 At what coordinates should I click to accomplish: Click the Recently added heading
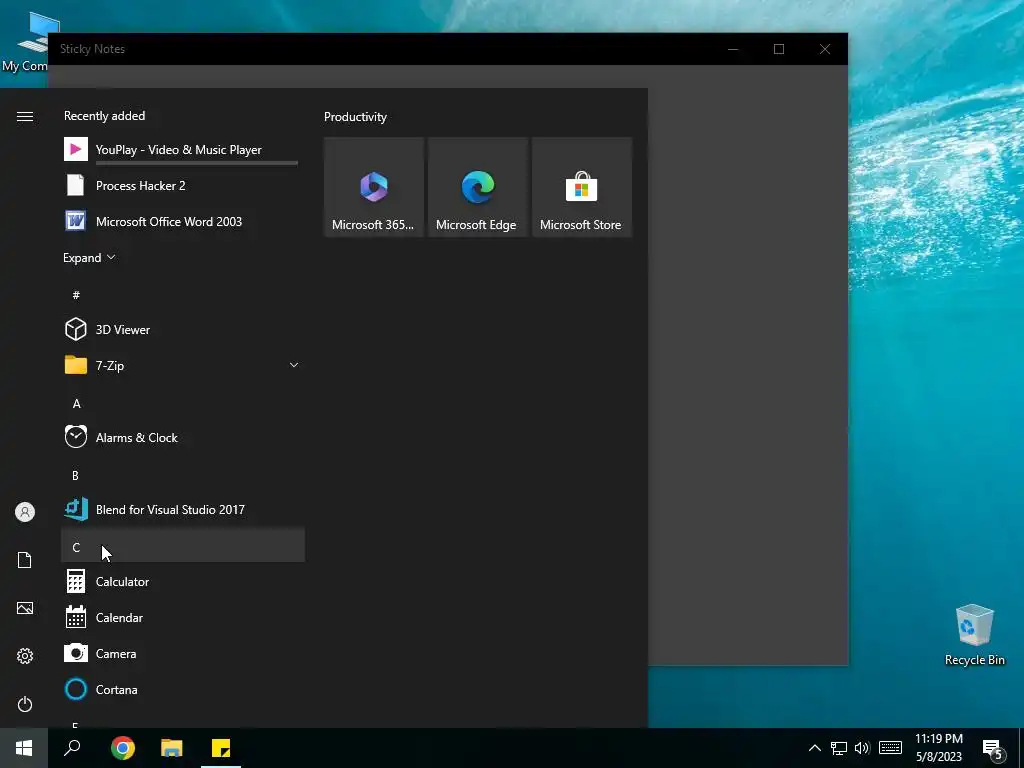click(x=104, y=116)
